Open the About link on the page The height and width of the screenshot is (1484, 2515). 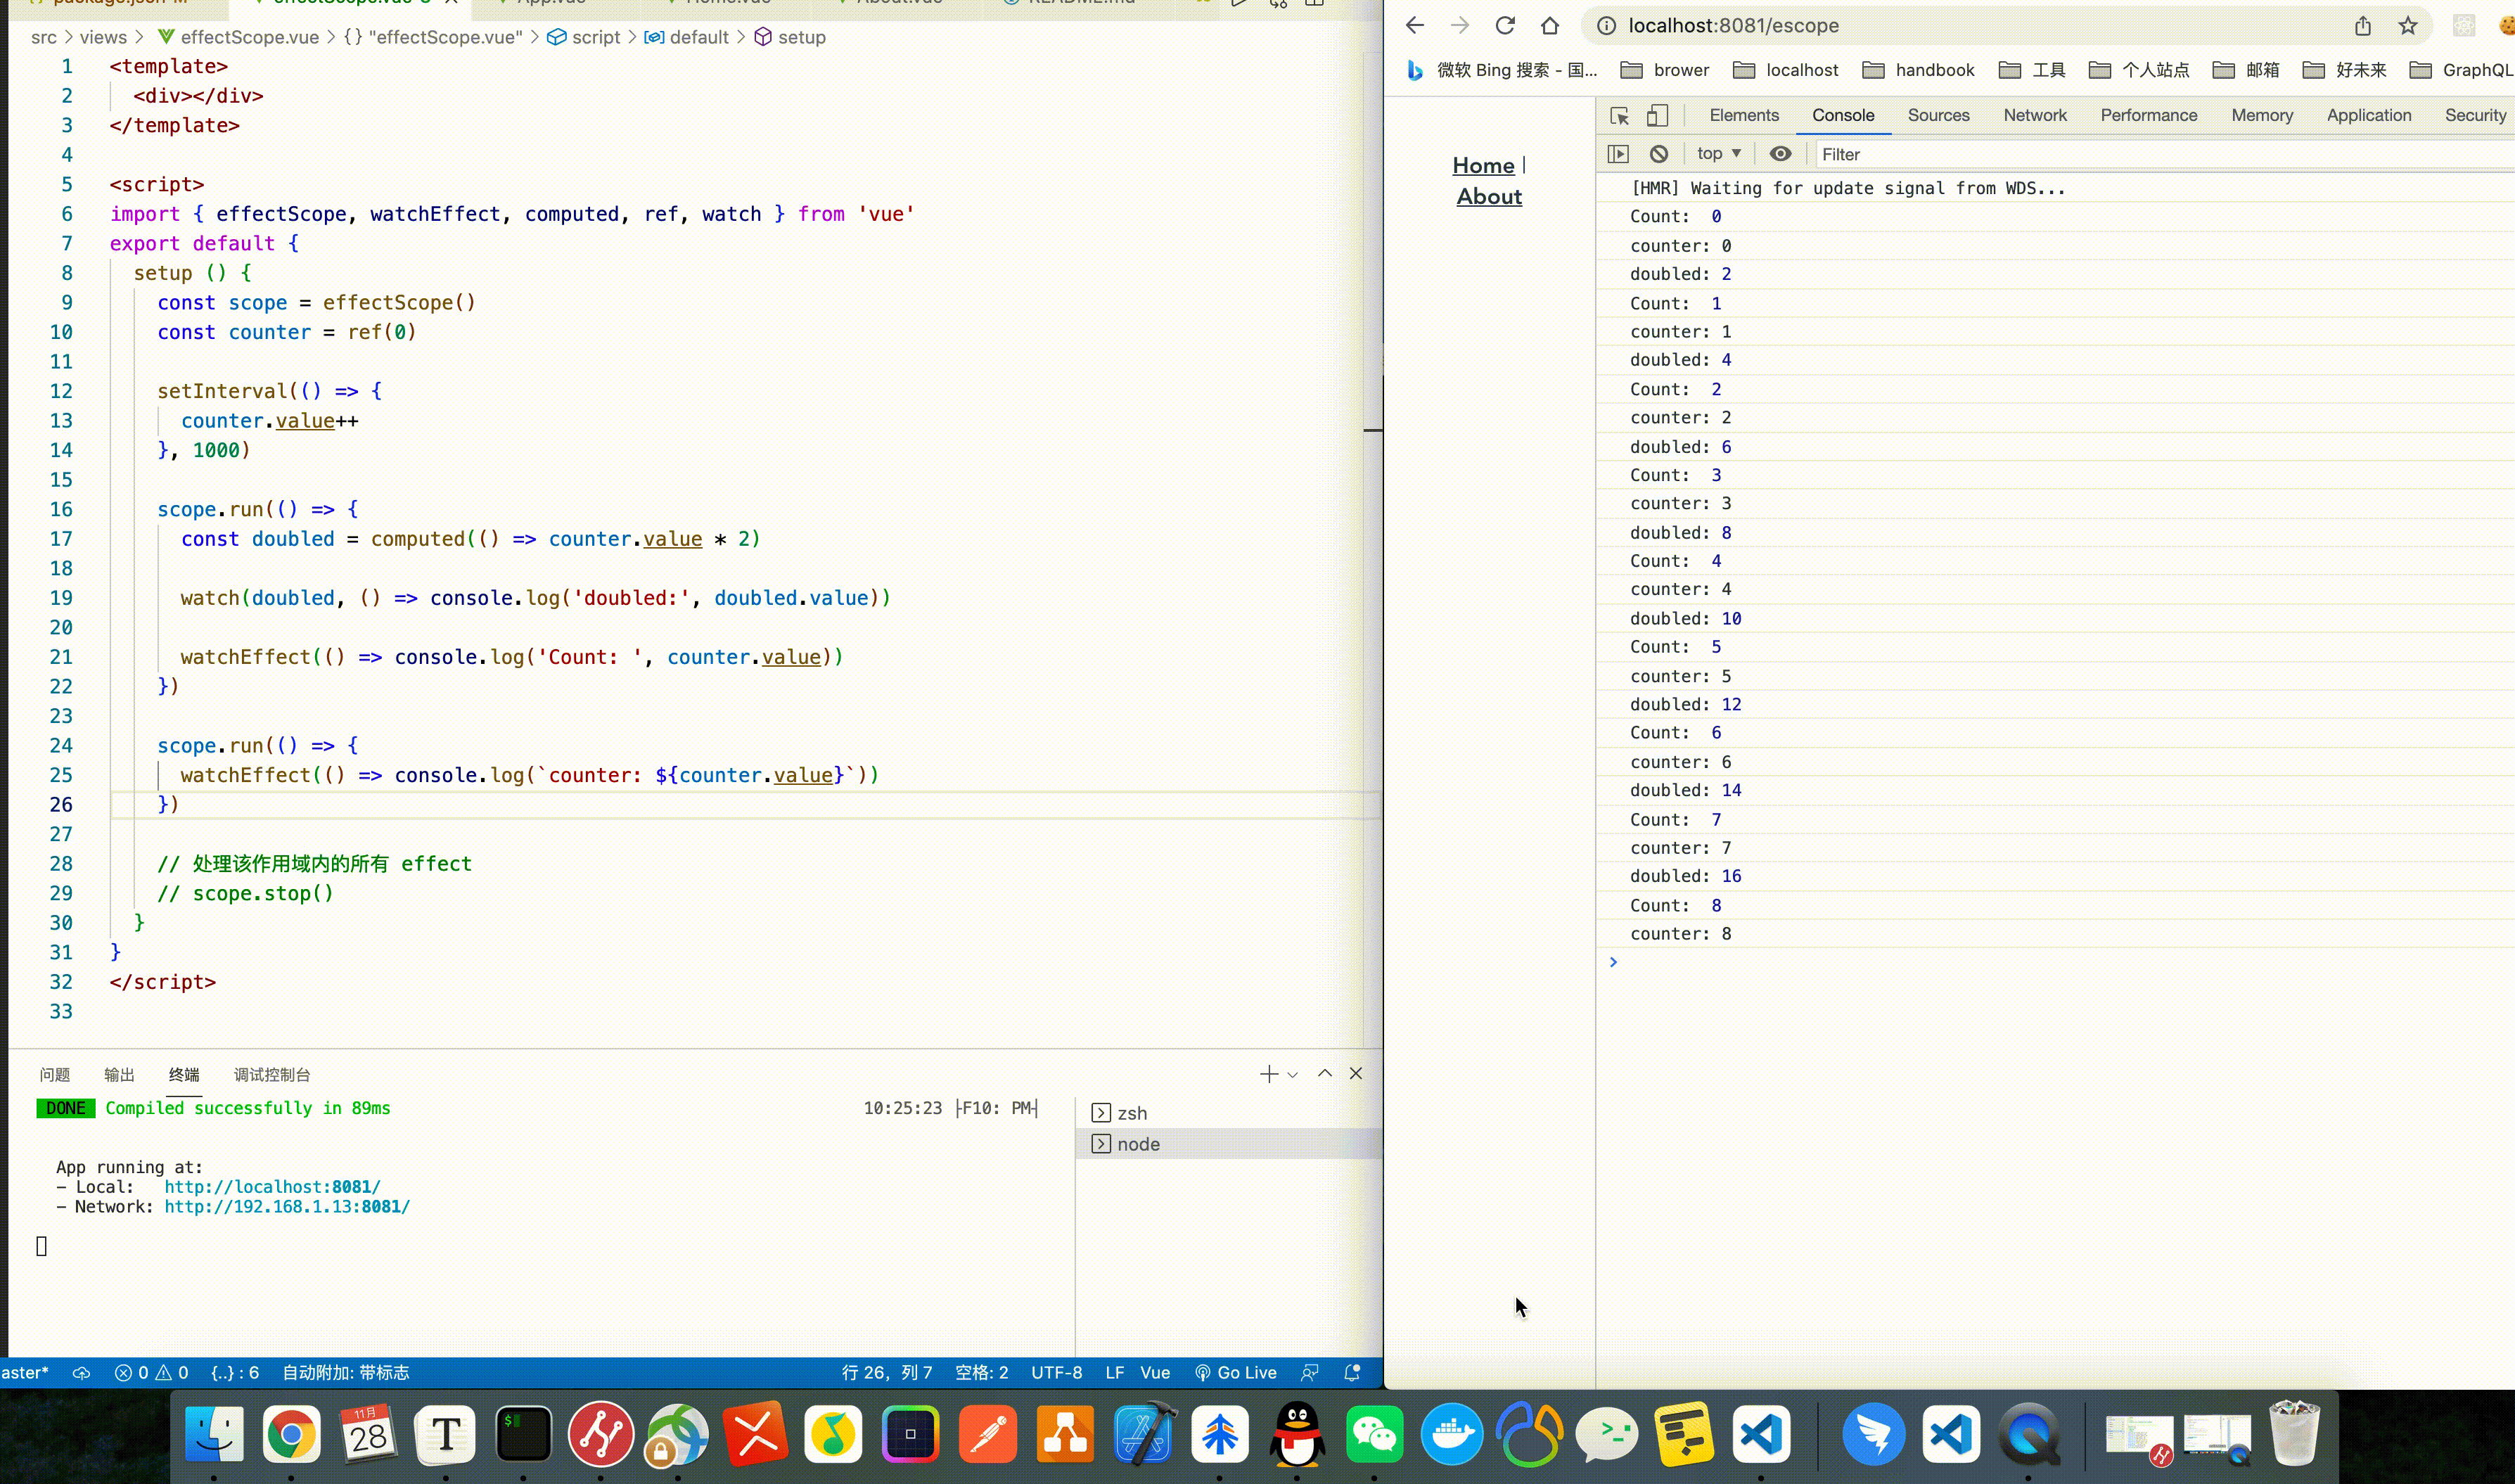(1489, 197)
